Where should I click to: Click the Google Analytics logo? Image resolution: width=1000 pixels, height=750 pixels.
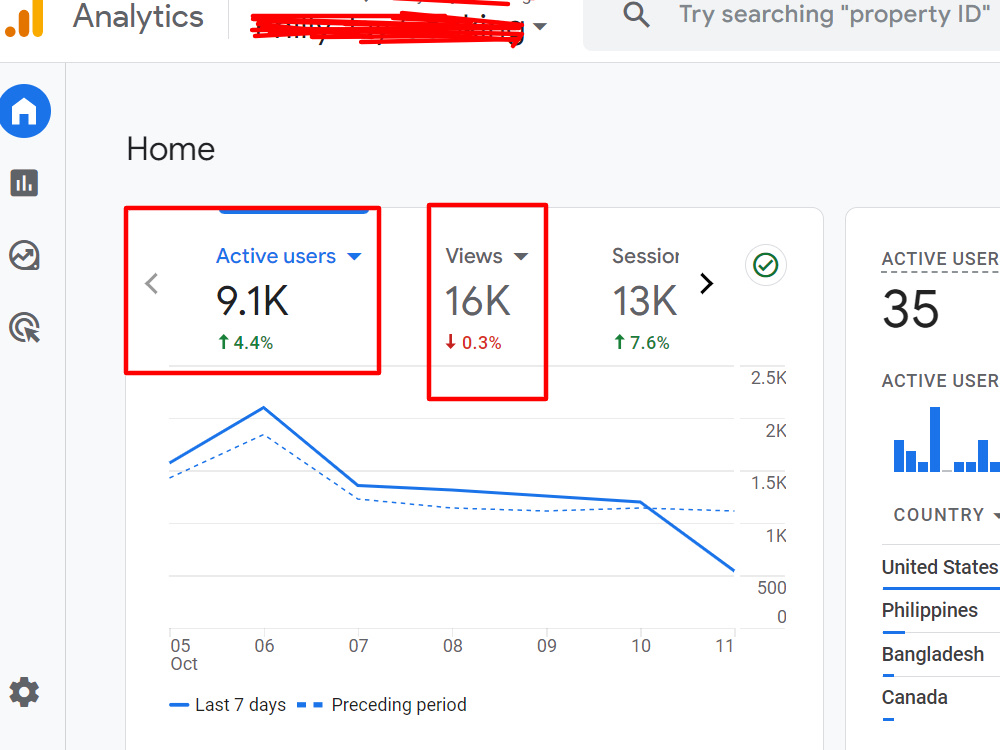pyautogui.click(x=24, y=18)
